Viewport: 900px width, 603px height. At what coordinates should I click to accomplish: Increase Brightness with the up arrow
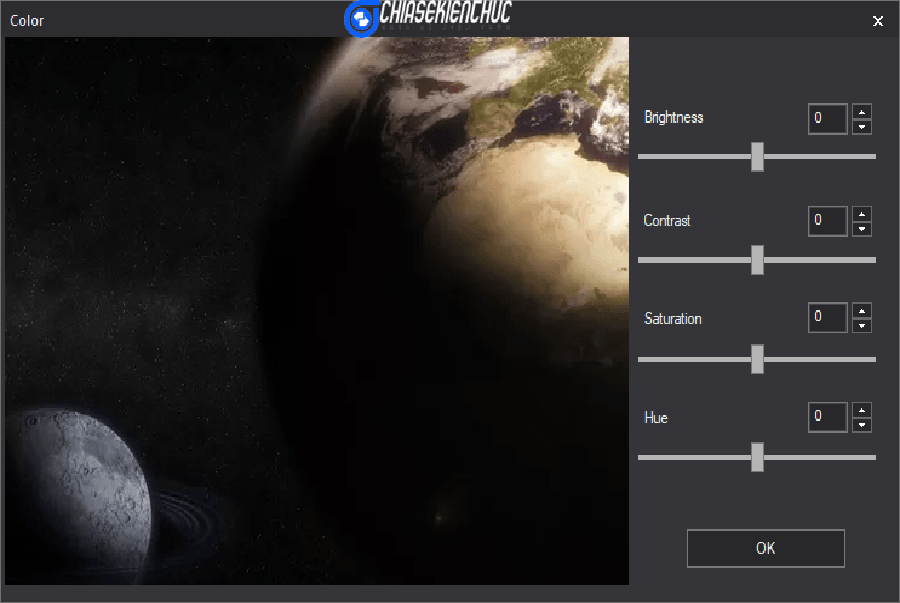pos(862,111)
